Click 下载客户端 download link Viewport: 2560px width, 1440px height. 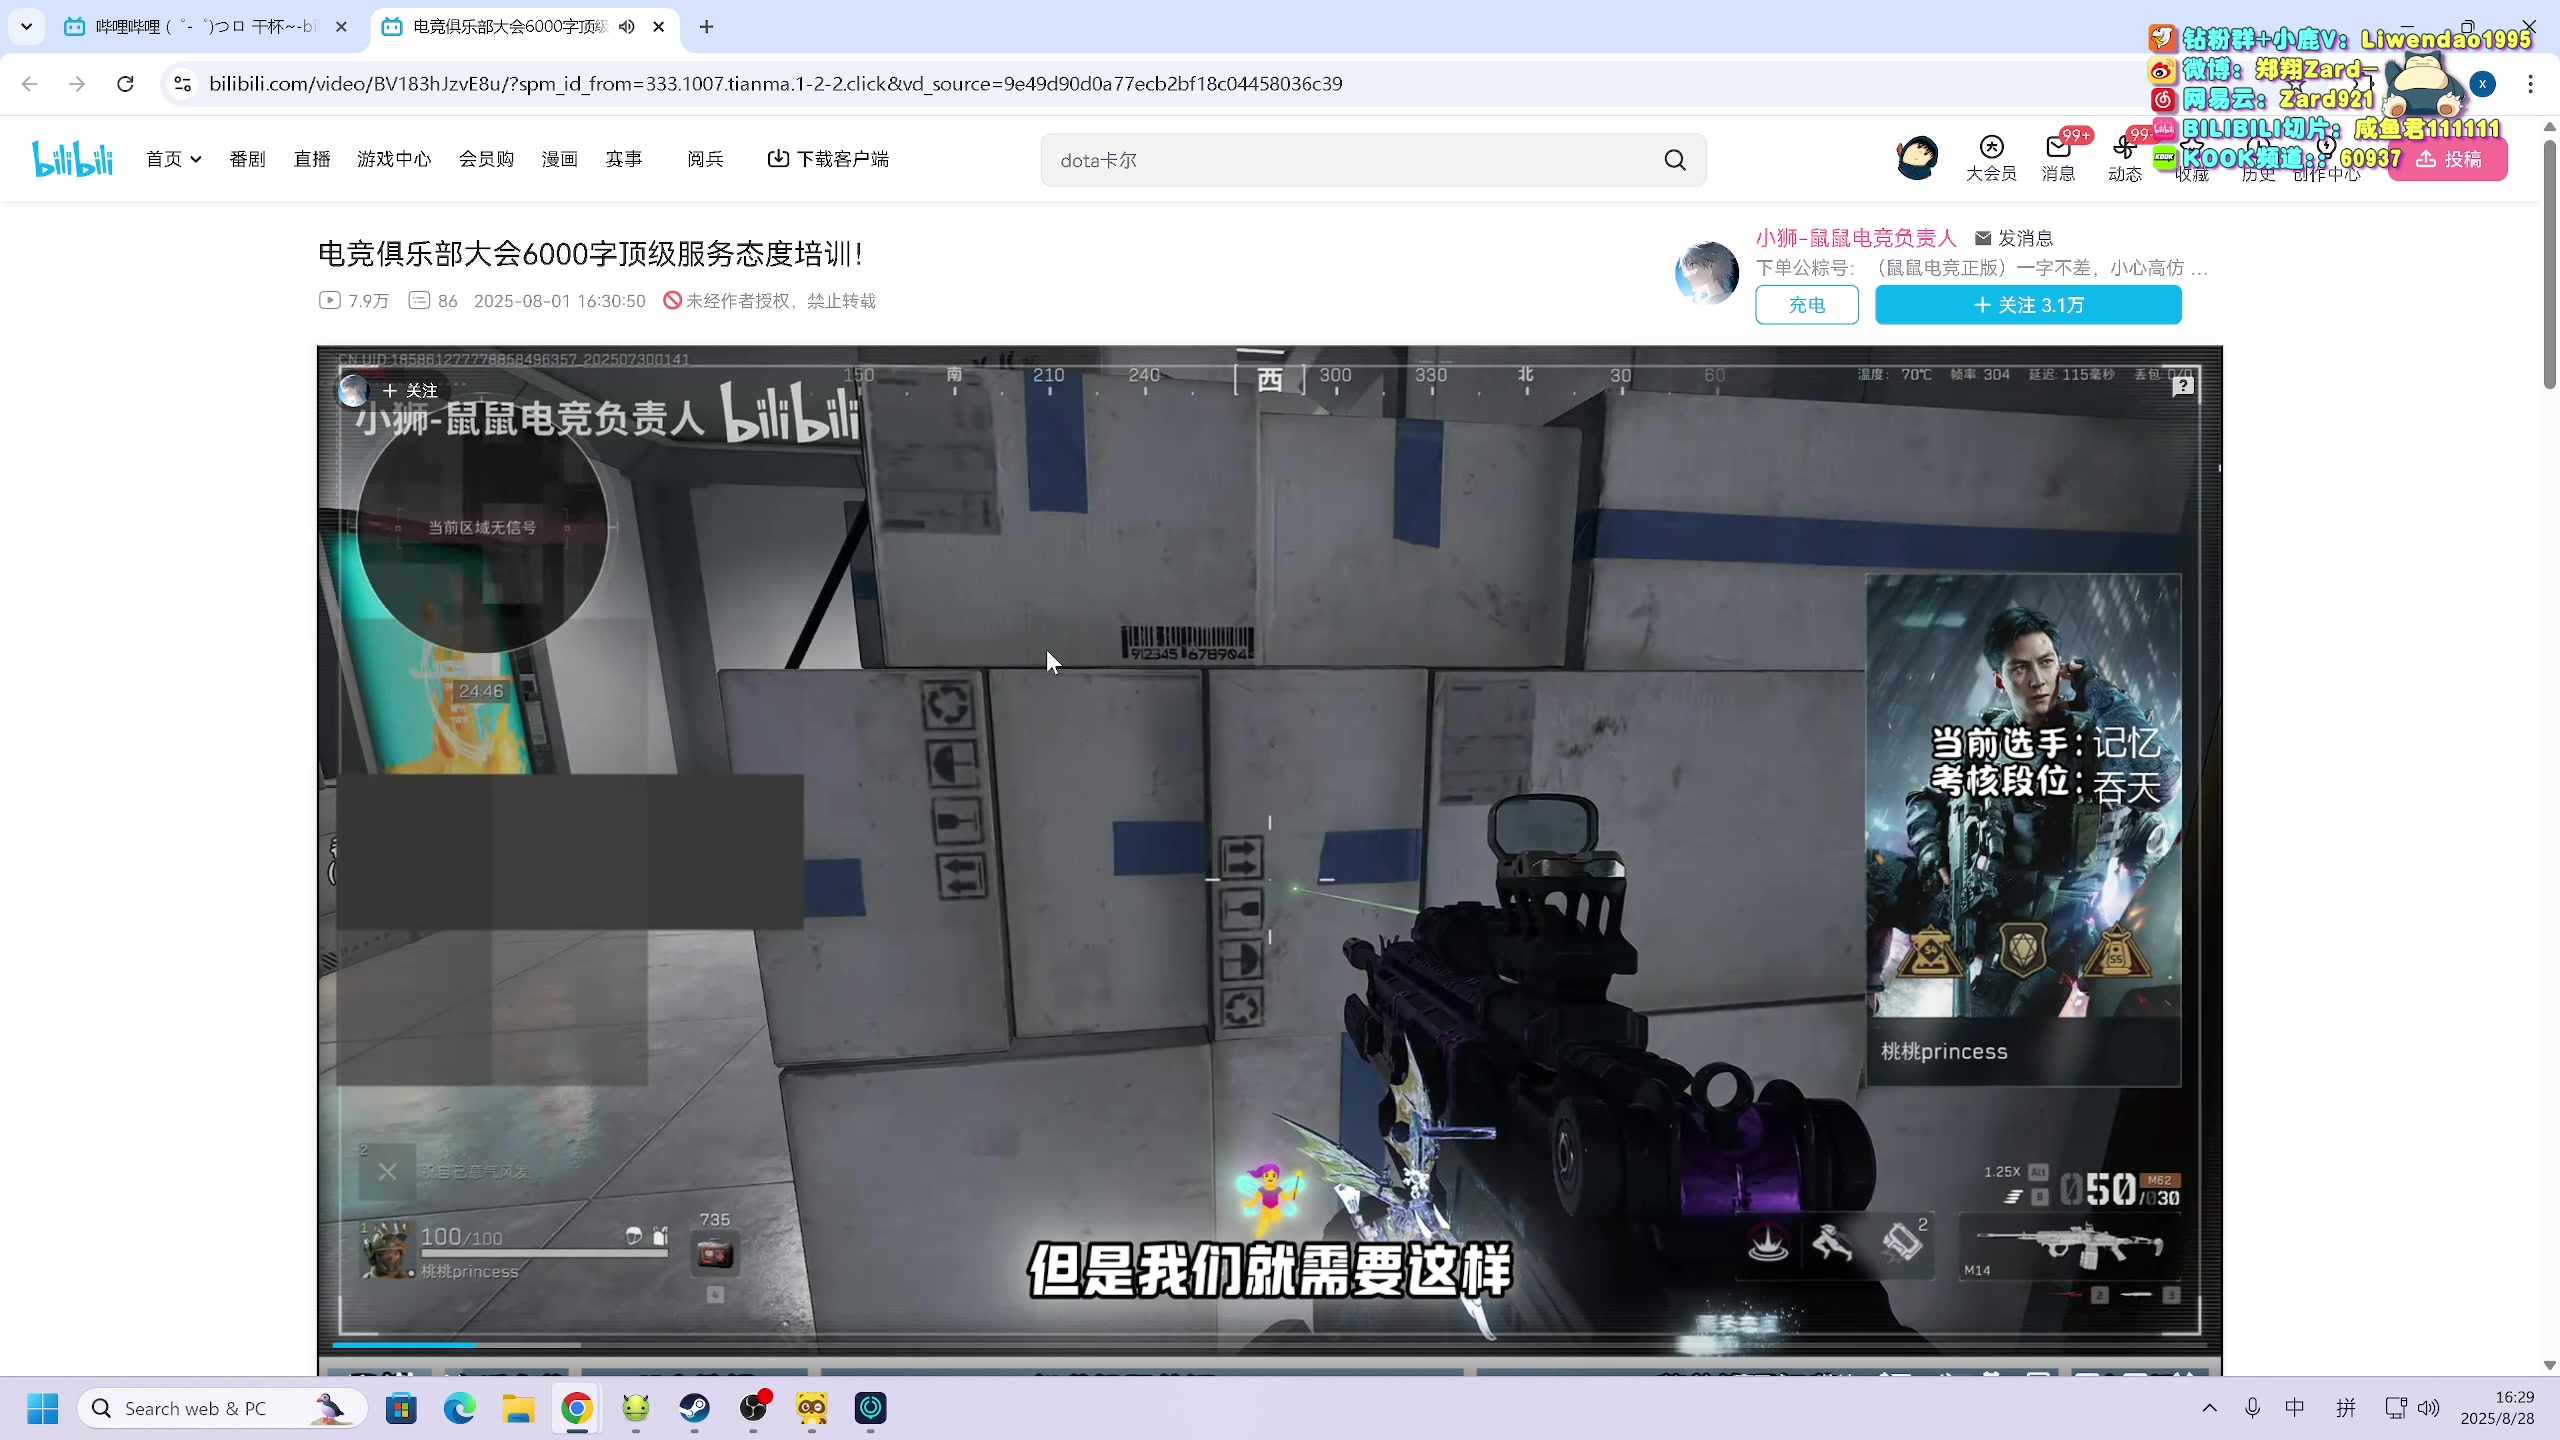tap(828, 159)
